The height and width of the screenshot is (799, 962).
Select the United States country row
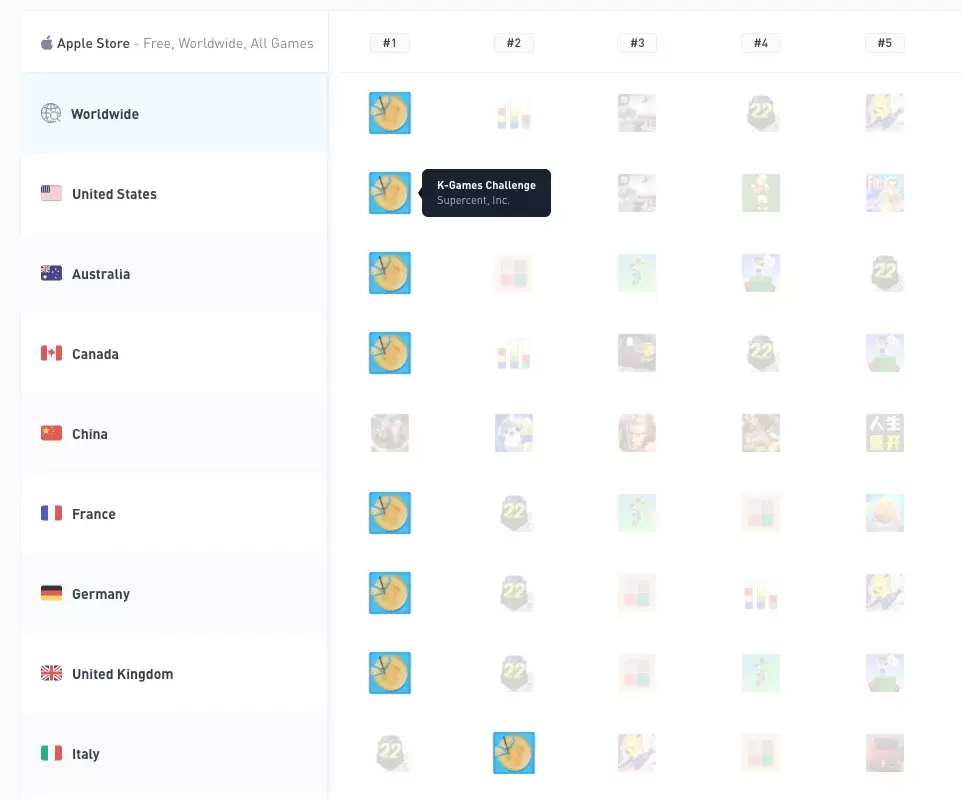[174, 194]
